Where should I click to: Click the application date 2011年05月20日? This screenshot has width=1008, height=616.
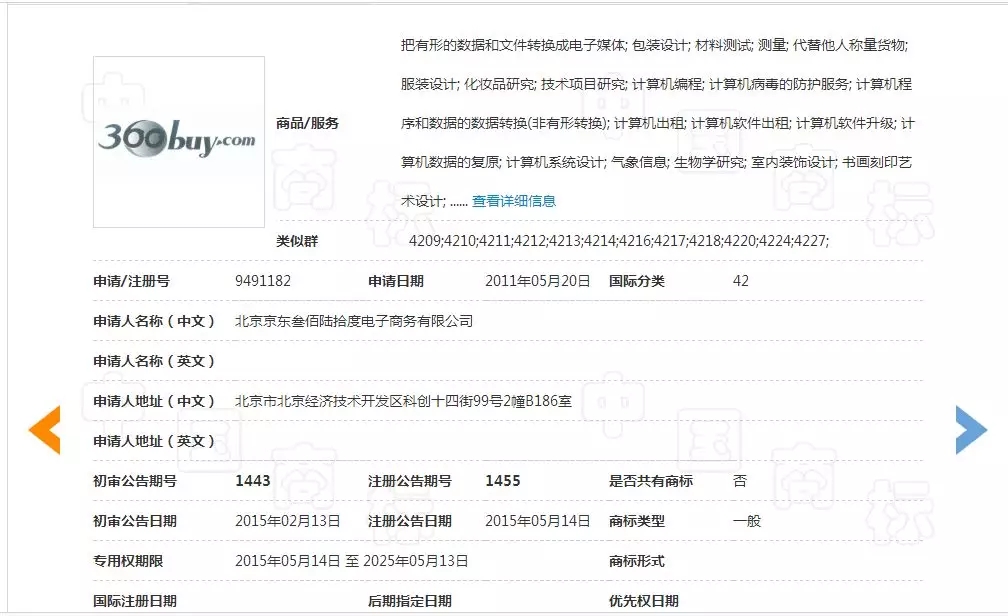[537, 281]
